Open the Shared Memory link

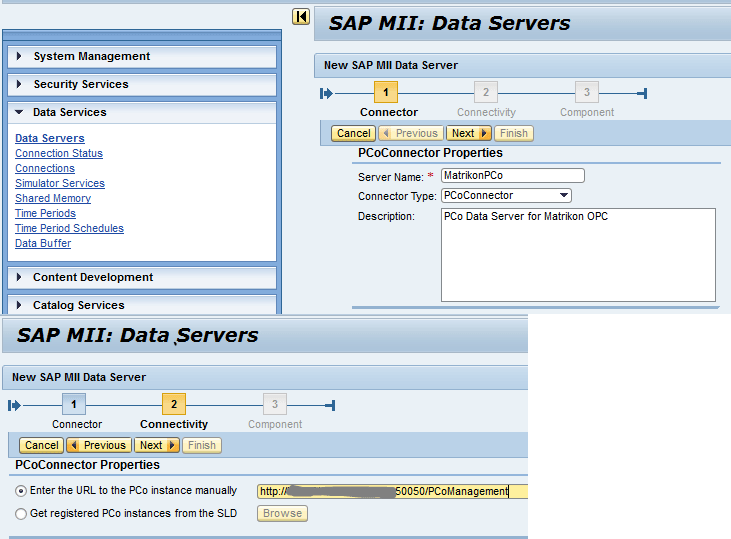[53, 199]
